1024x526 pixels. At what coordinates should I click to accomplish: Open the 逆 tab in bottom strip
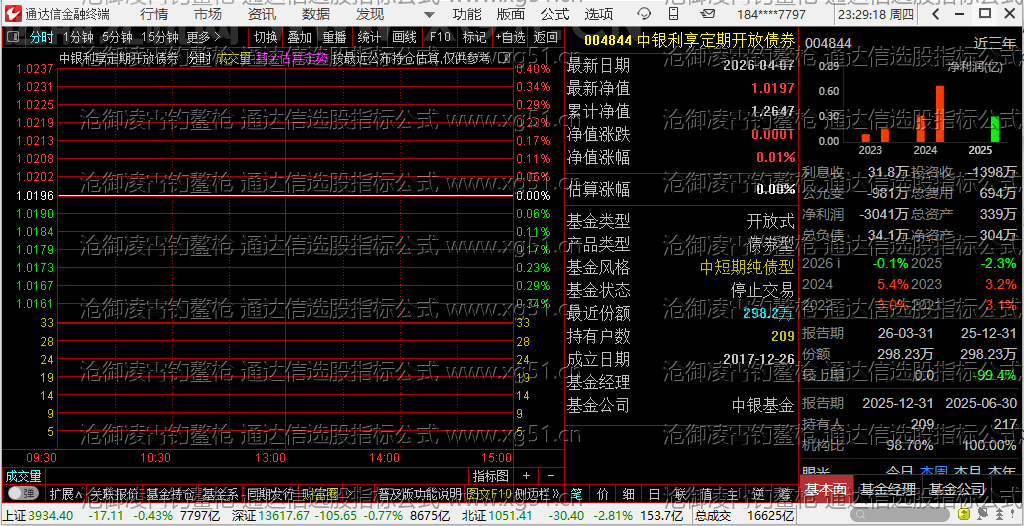[x=757, y=493]
